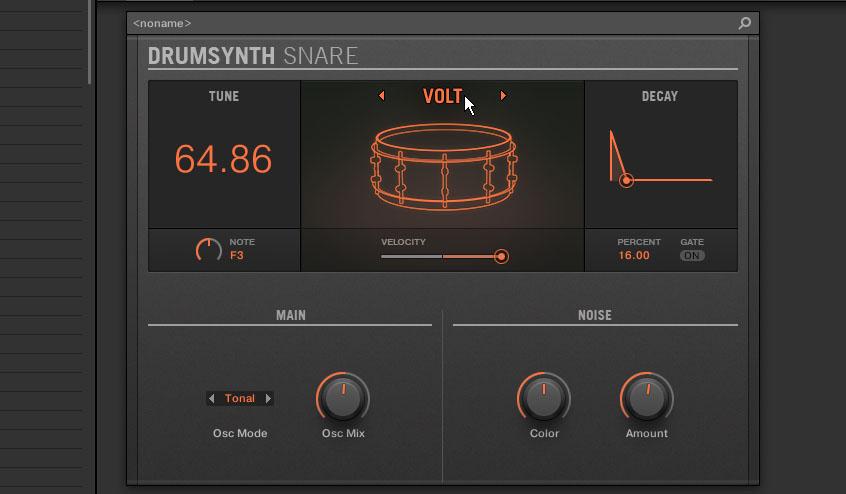846x494 pixels.
Task: Click the snare drum illustration
Action: tap(444, 166)
